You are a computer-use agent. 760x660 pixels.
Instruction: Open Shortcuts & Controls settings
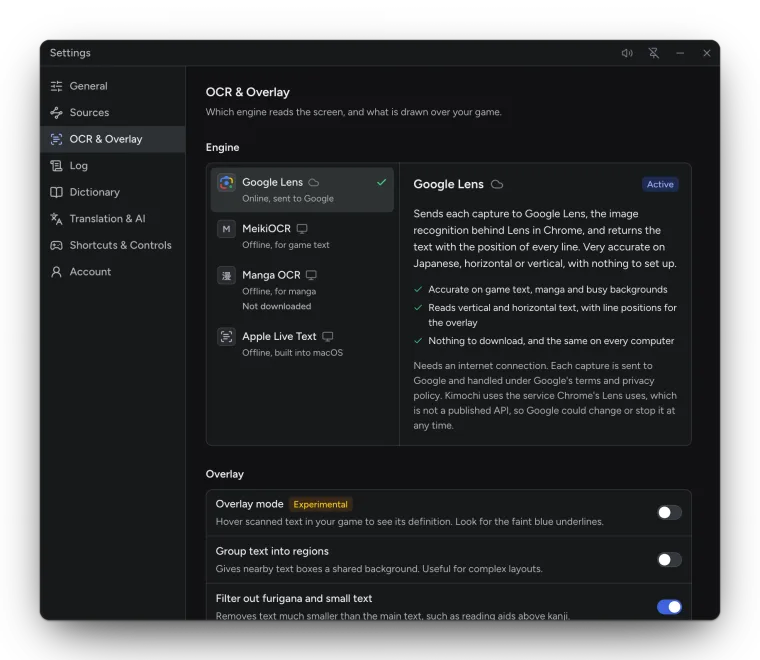[113, 246]
